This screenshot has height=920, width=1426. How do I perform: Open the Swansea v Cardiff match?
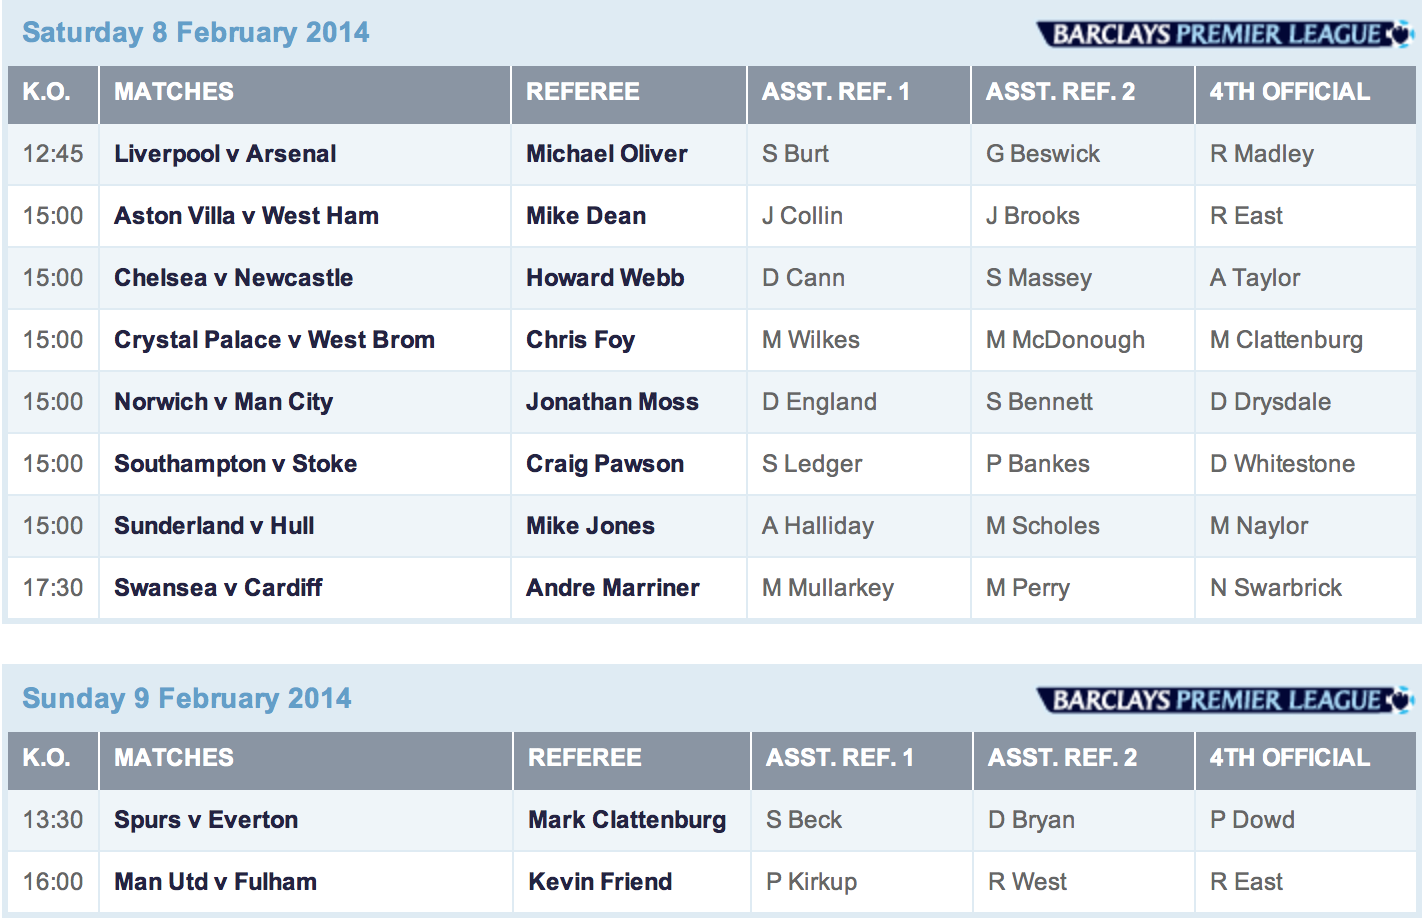pos(218,588)
